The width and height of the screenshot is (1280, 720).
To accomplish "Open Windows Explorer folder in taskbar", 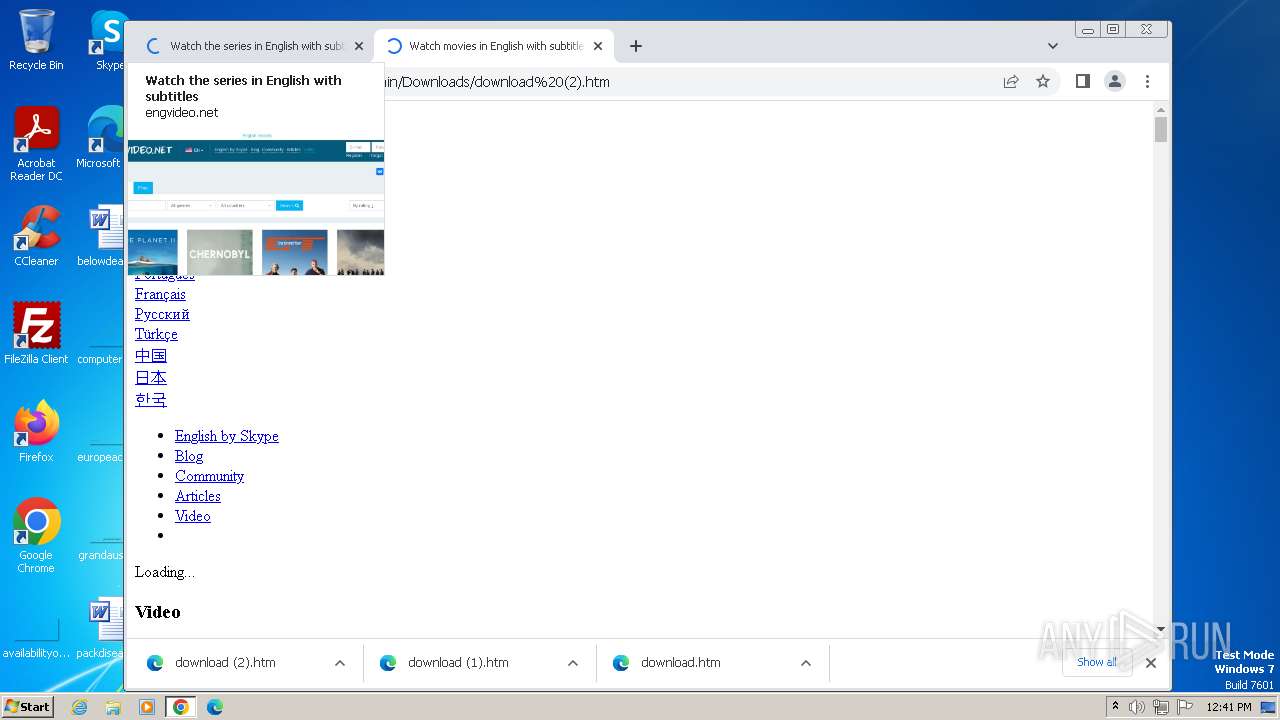I will tap(113, 707).
